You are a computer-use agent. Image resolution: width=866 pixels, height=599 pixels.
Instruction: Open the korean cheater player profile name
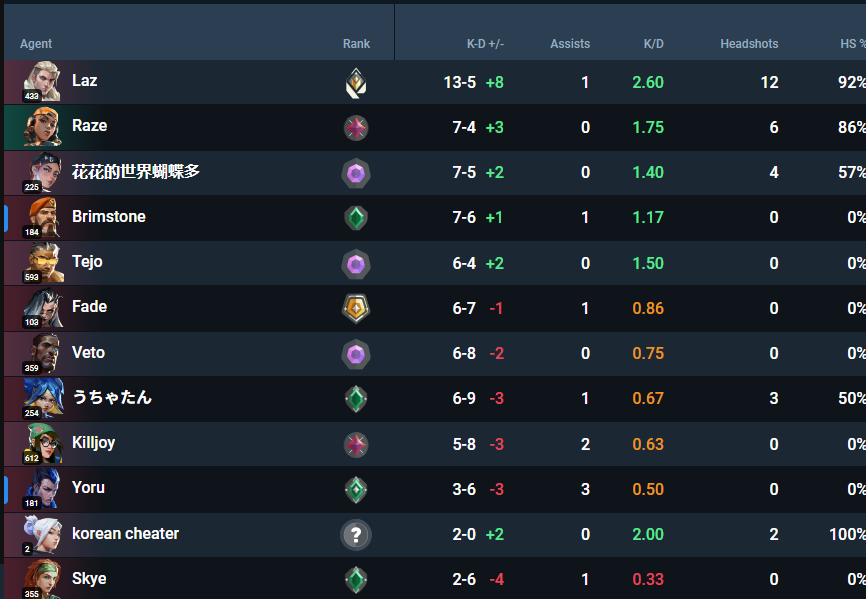tap(125, 534)
